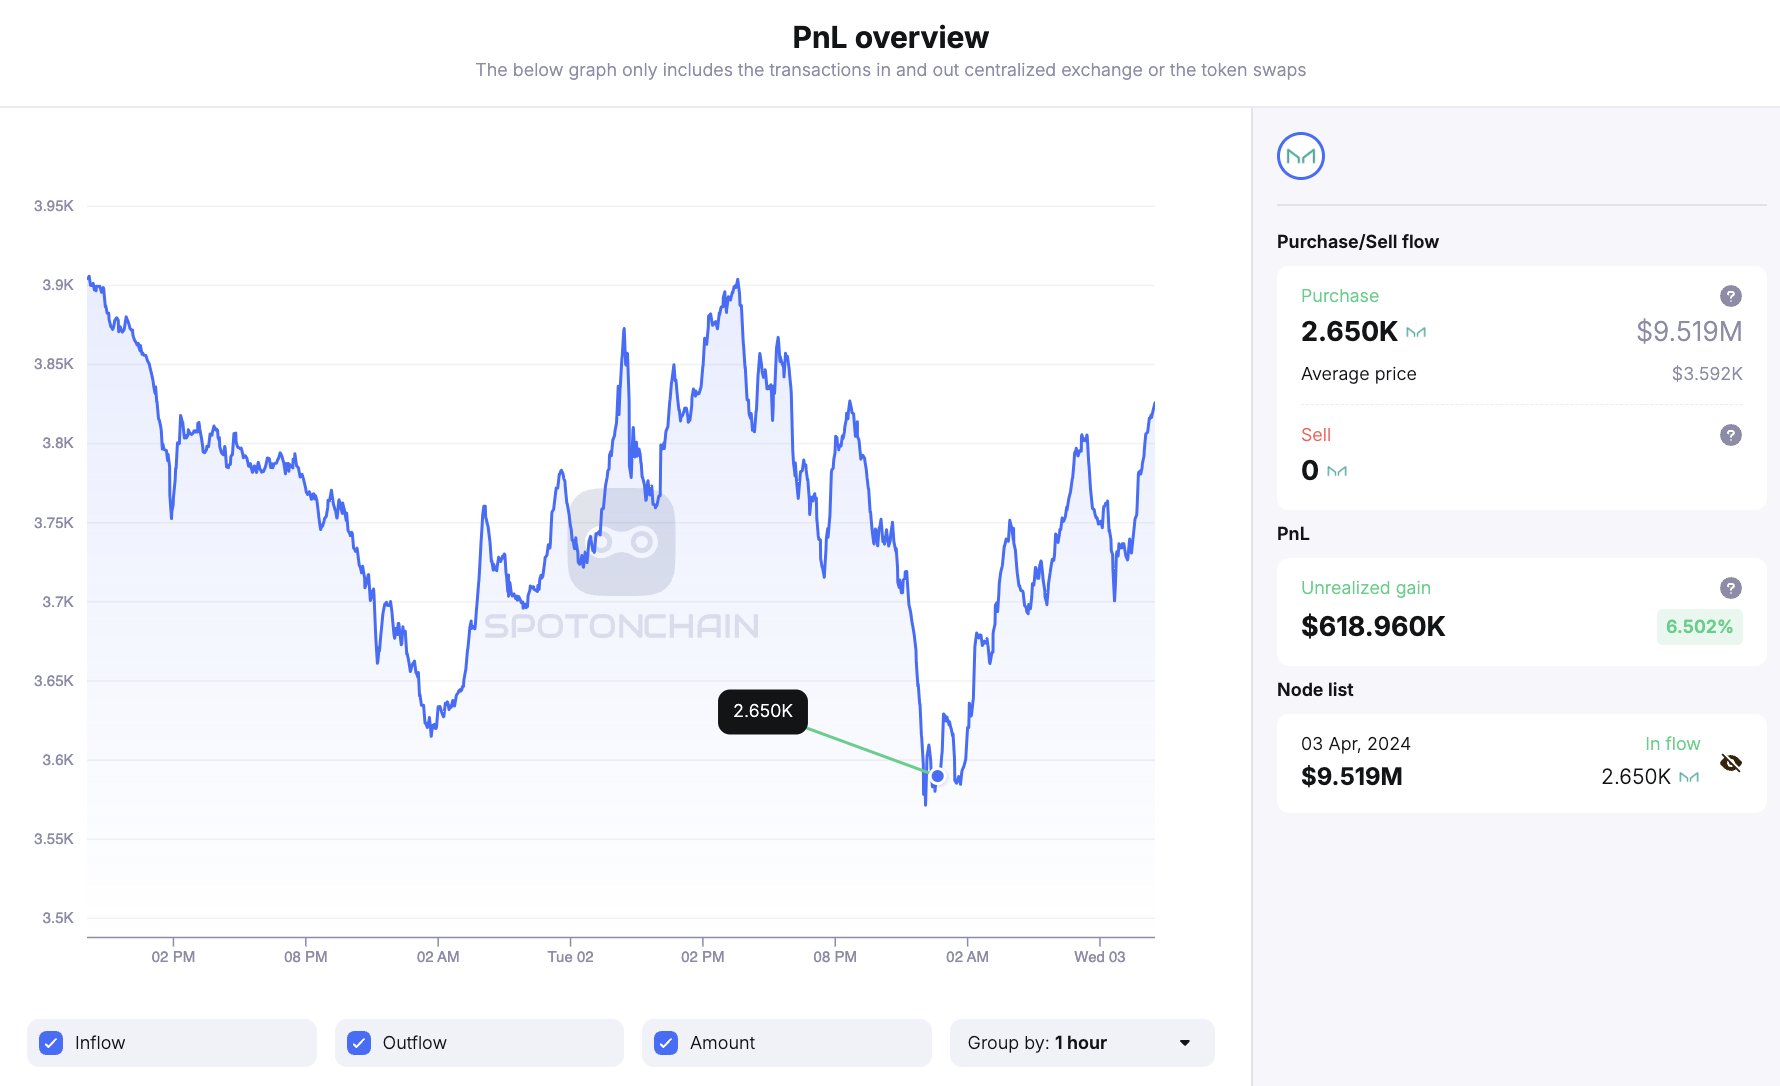1780x1086 pixels.
Task: Click the Purchase help question mark icon
Action: pyautogui.click(x=1730, y=296)
